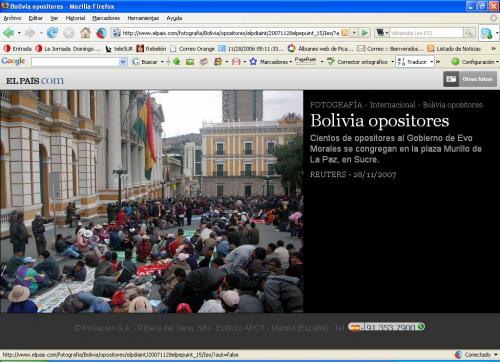This screenshot has height=362, width=500.
Task: Expand the Google search box dropdown
Action: pos(123,62)
